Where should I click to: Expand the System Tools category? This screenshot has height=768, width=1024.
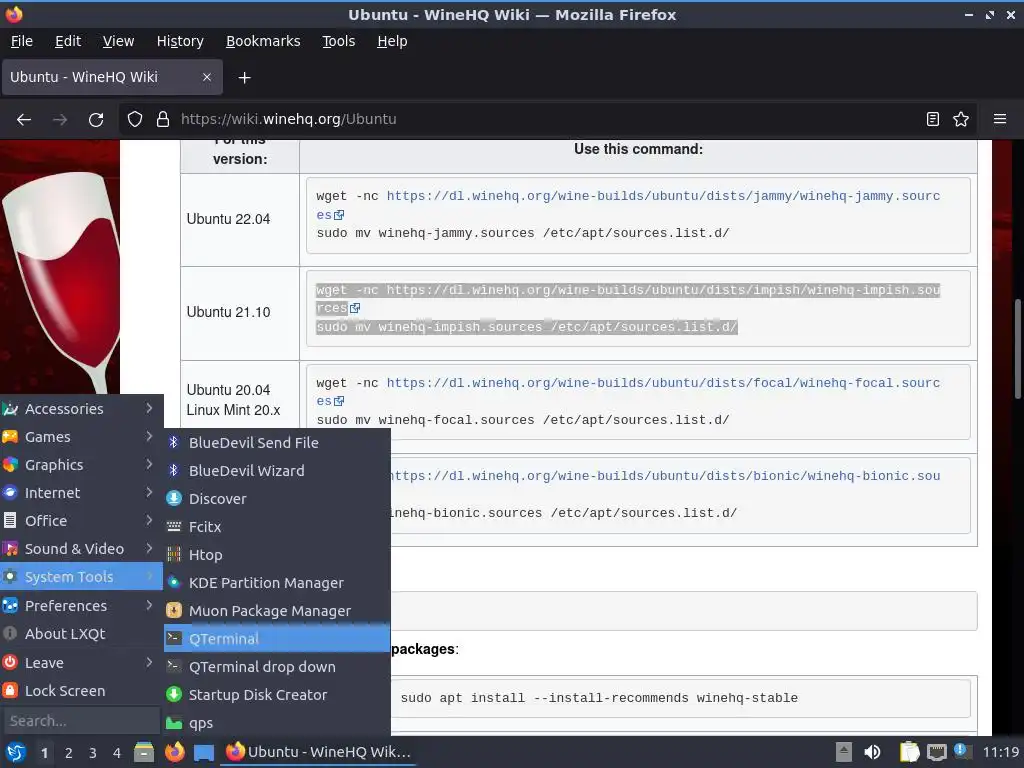tap(81, 577)
